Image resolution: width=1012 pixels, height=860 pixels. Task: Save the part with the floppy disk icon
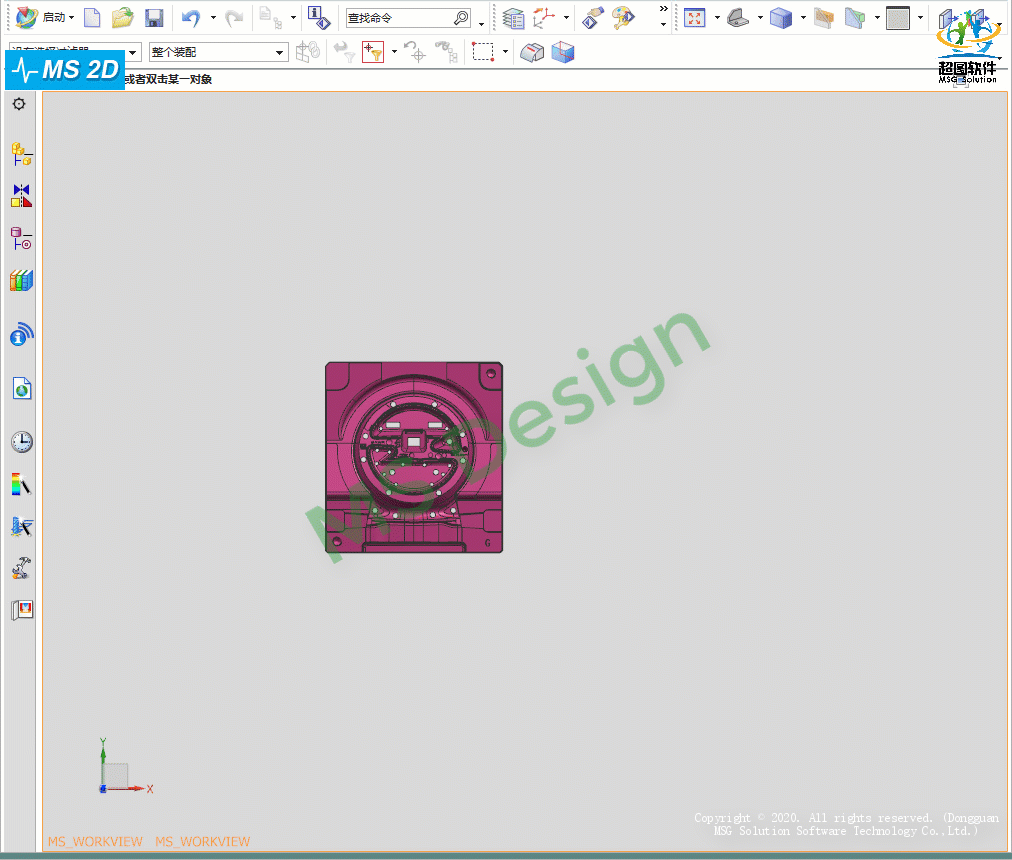tap(154, 17)
